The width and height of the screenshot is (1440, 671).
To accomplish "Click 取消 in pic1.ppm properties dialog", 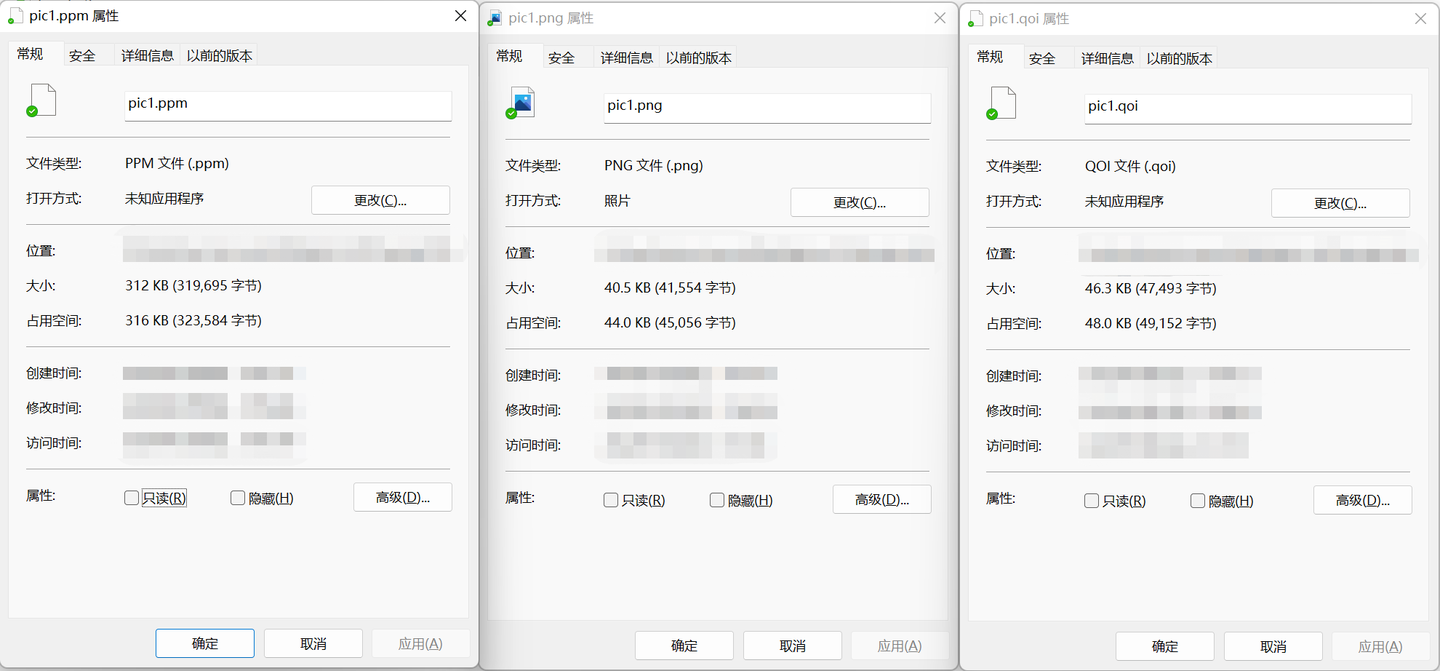I will point(313,644).
